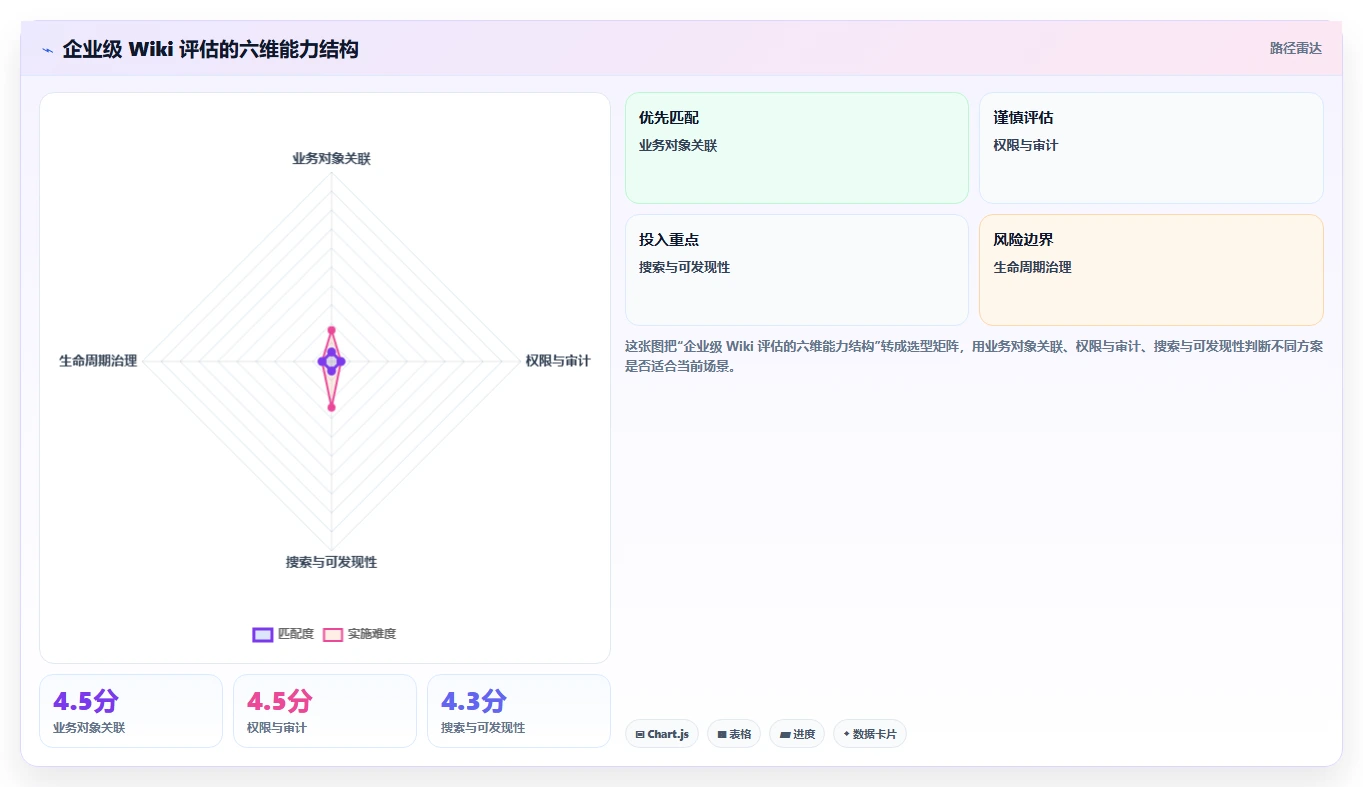This screenshot has height=787, width=1363.
Task: Click the 业务对象关联 radar axis label
Action: coord(331,158)
